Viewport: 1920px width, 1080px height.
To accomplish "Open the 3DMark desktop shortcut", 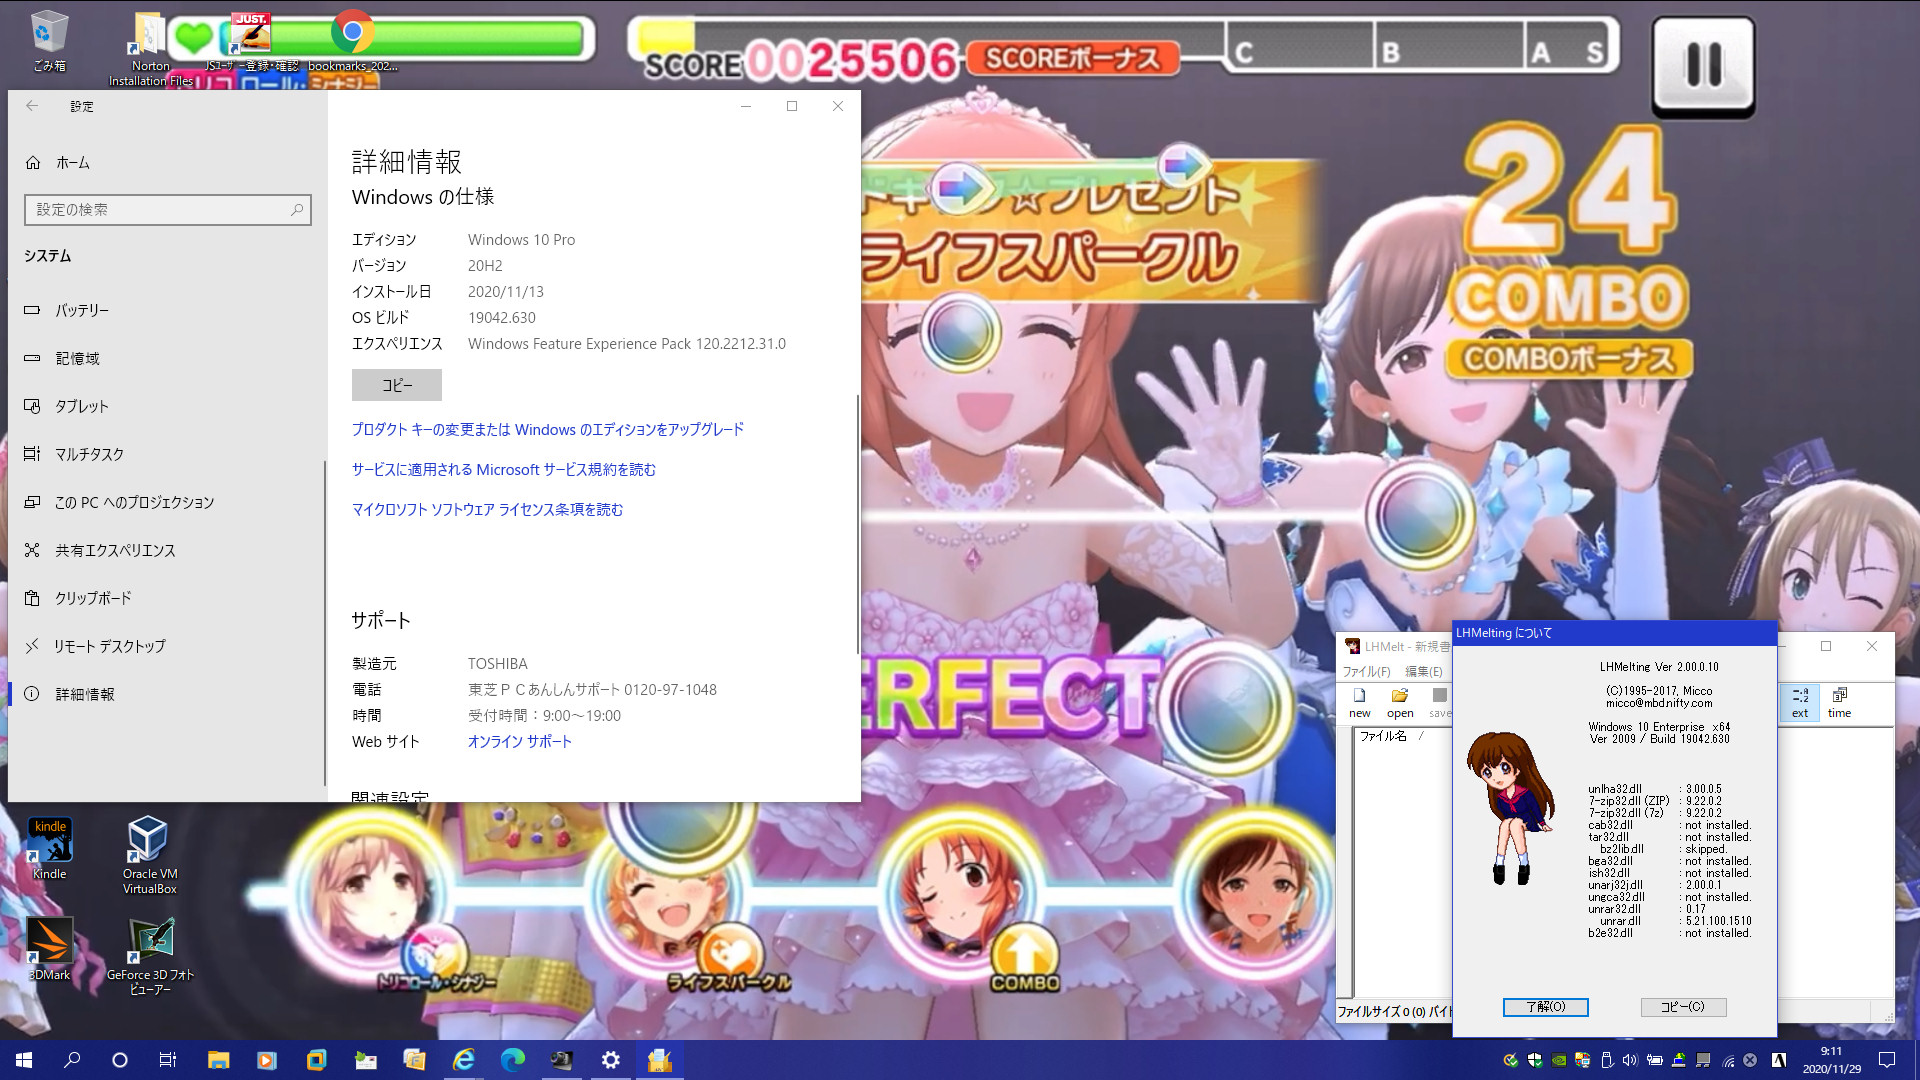I will click(x=50, y=950).
